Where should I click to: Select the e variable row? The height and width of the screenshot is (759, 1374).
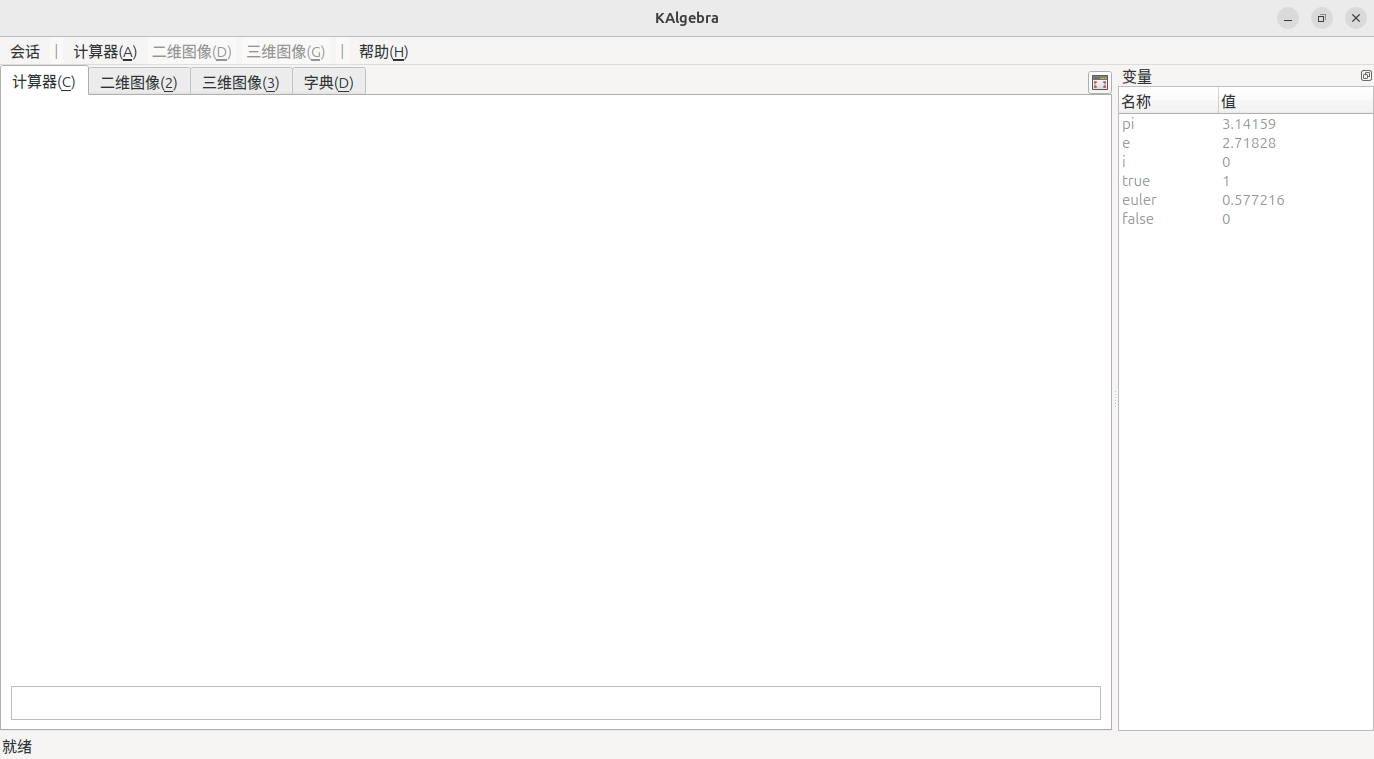(1245, 143)
